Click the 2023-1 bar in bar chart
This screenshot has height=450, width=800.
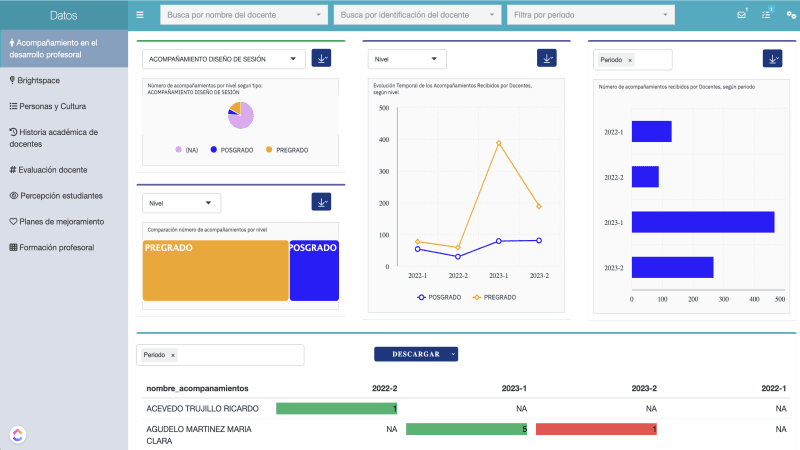point(703,222)
